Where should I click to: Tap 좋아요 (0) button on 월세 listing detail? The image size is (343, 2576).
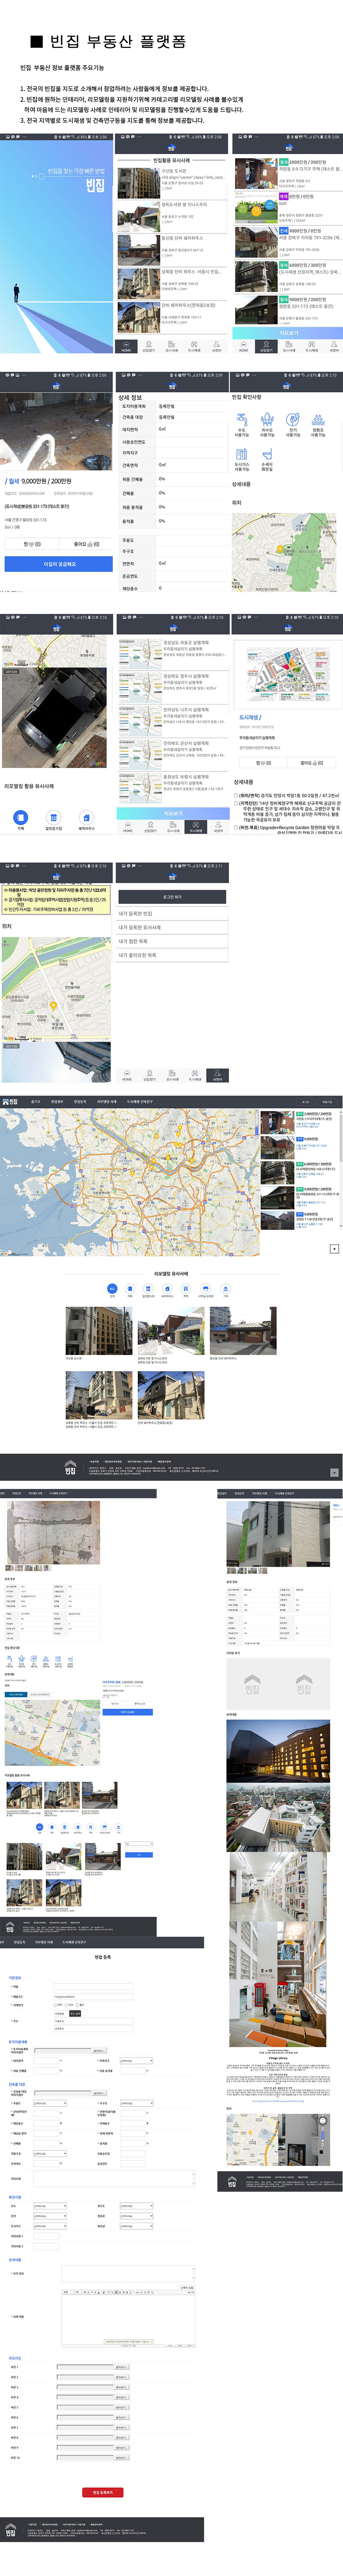tap(86, 544)
